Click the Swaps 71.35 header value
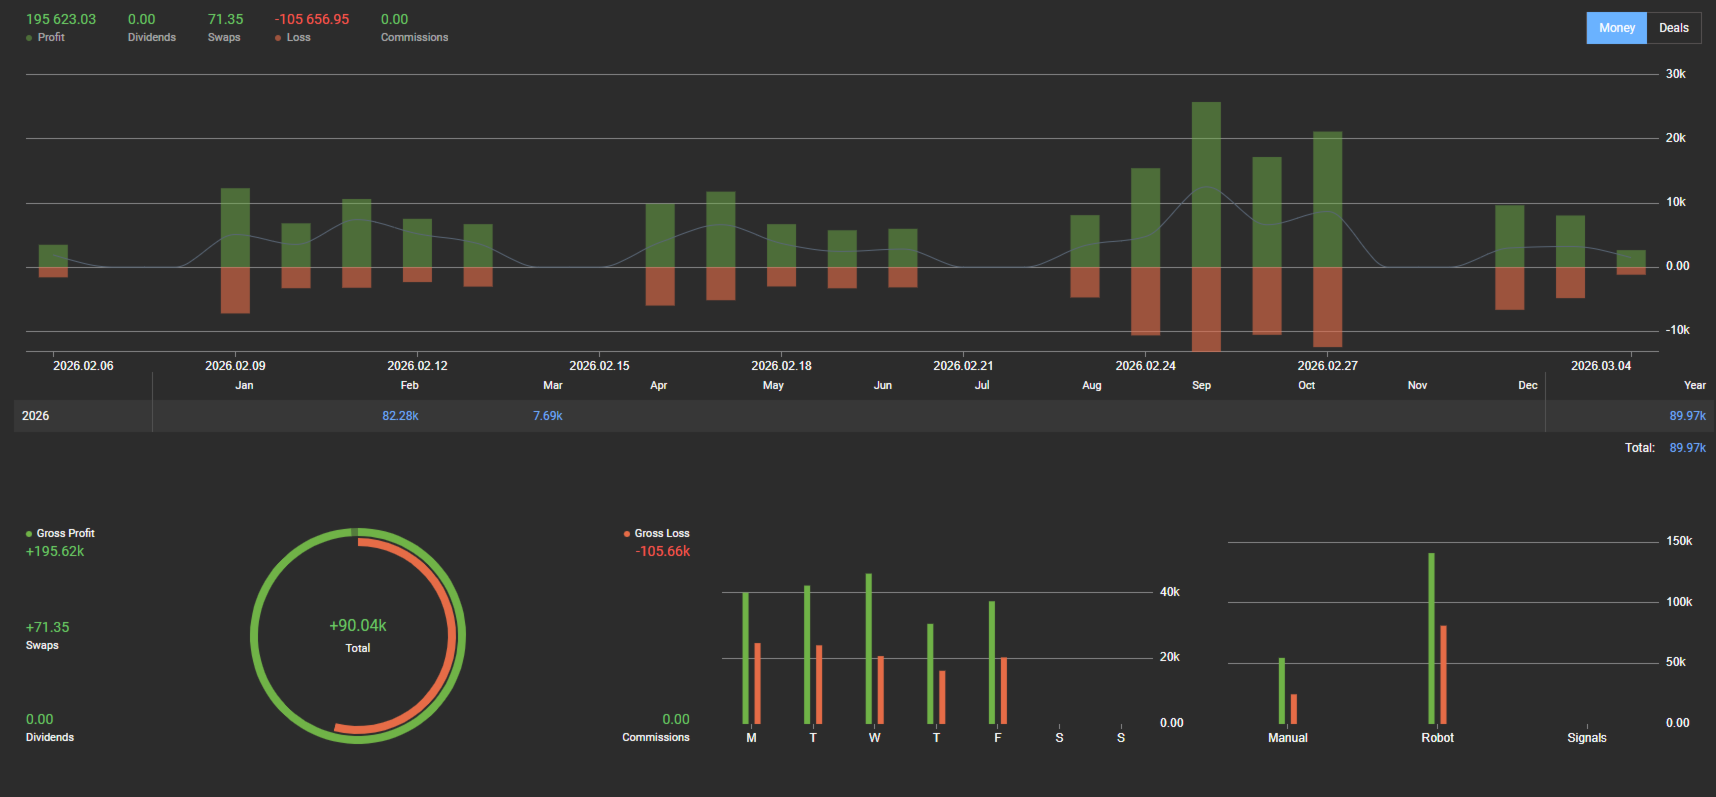 [225, 19]
